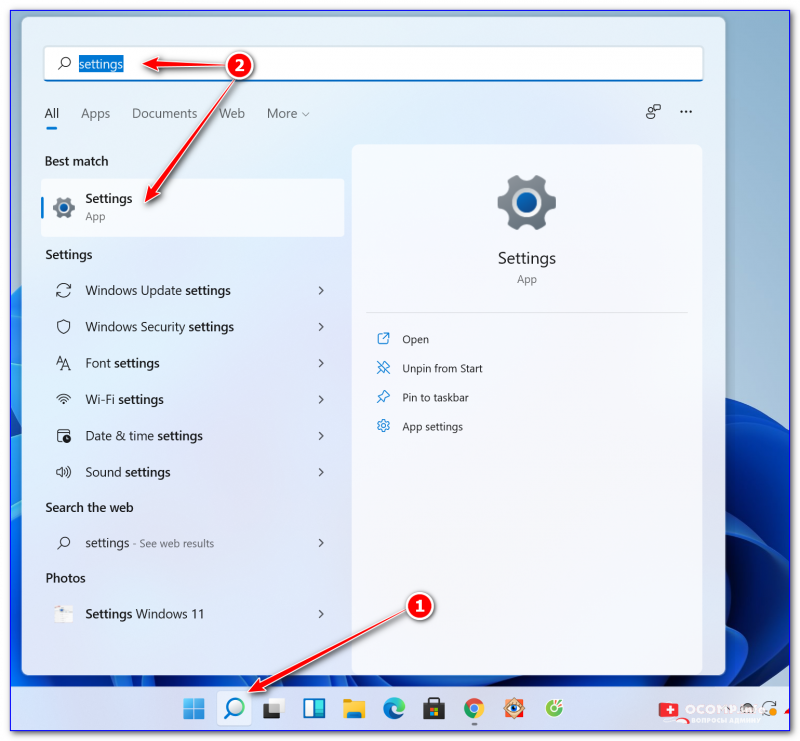Click the gear icon beside Settings best match
This screenshot has width=800, height=741.
64,208
